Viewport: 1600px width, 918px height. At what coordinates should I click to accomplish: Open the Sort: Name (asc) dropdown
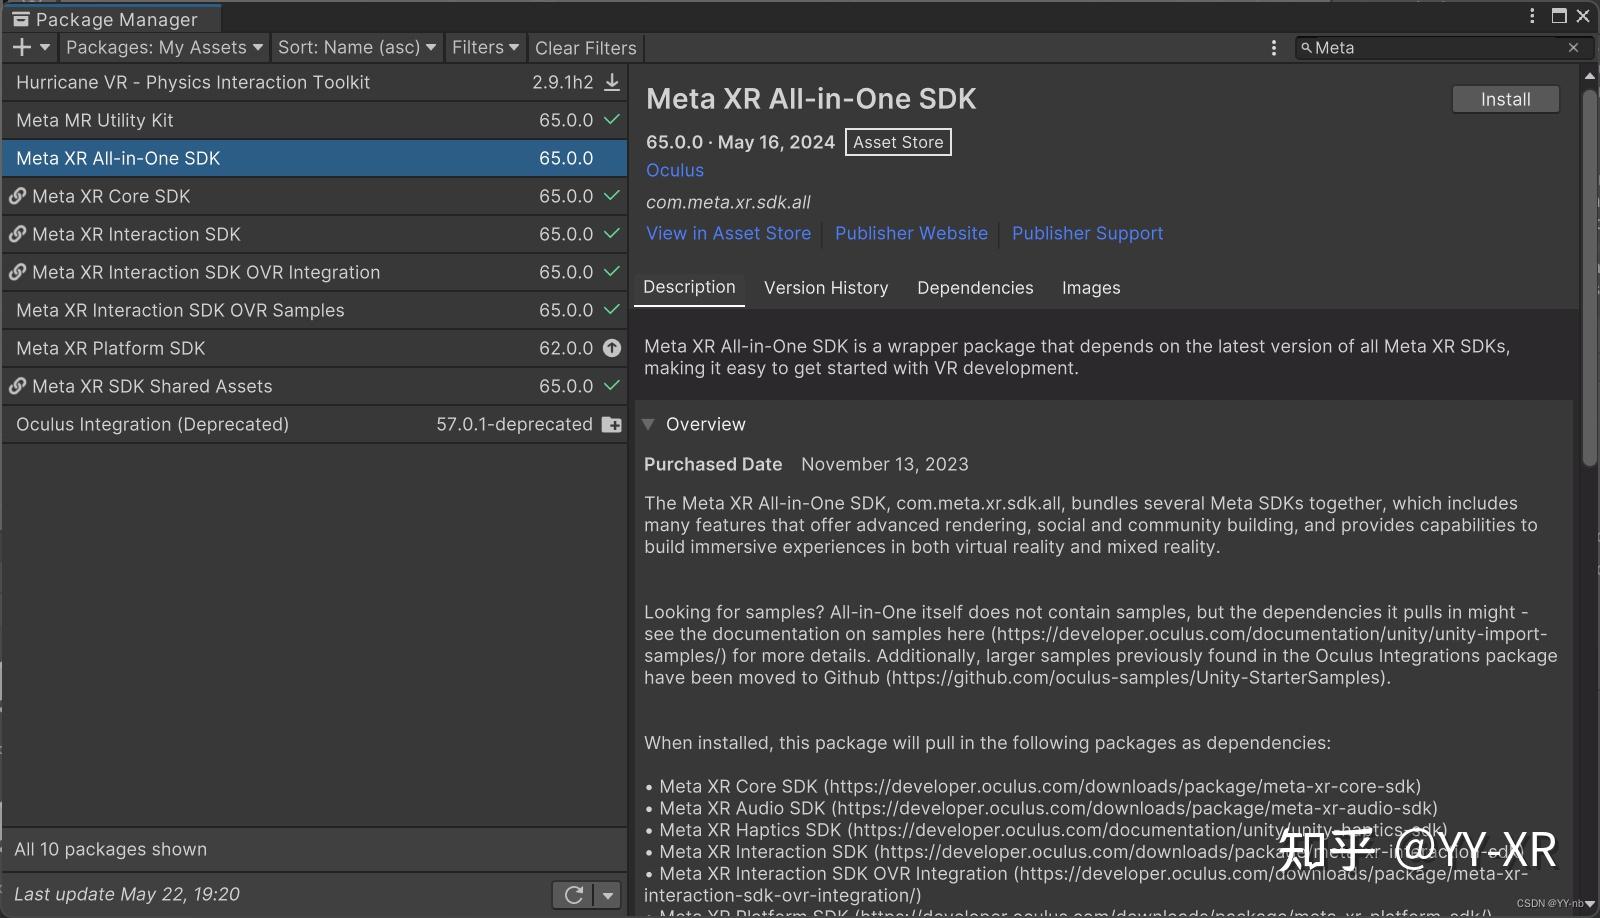(x=356, y=47)
